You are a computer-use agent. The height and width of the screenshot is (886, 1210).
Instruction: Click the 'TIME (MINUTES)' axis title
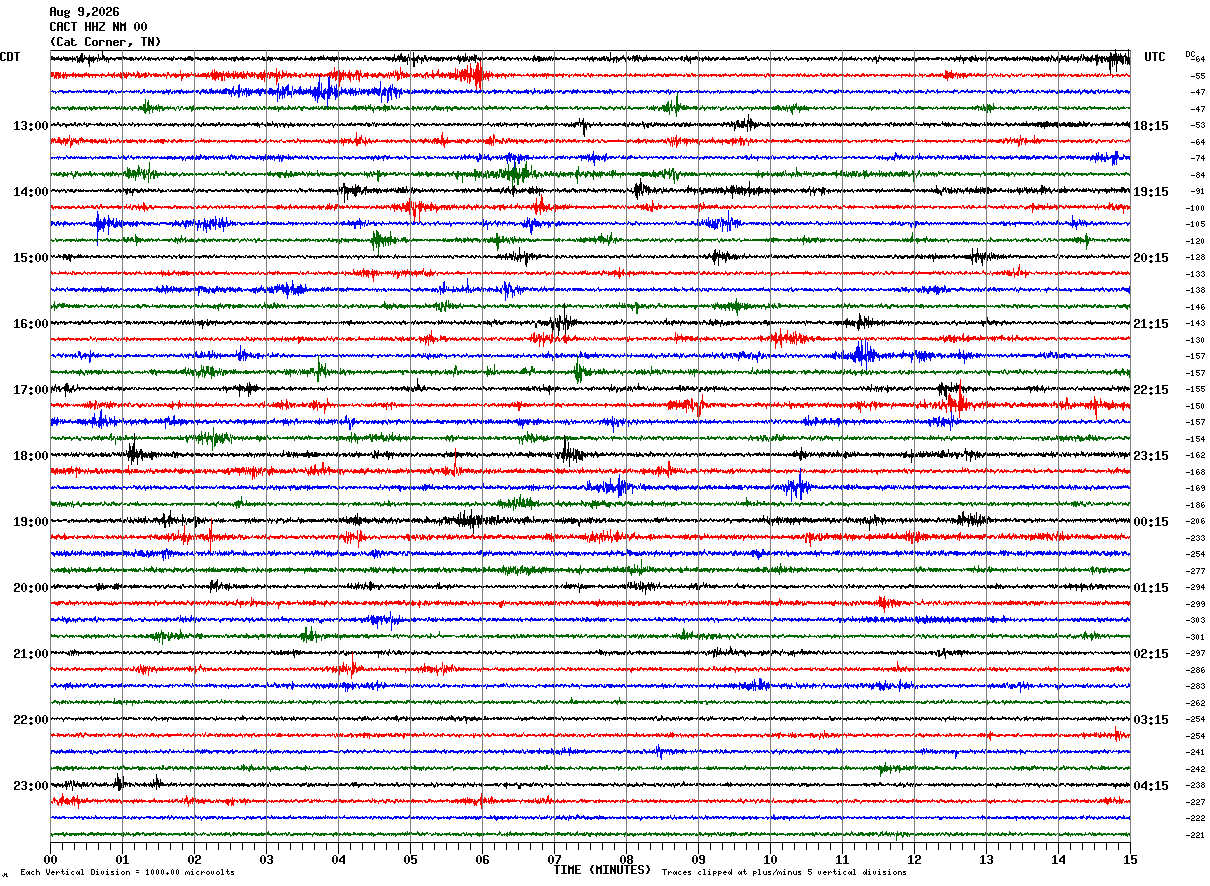[602, 870]
